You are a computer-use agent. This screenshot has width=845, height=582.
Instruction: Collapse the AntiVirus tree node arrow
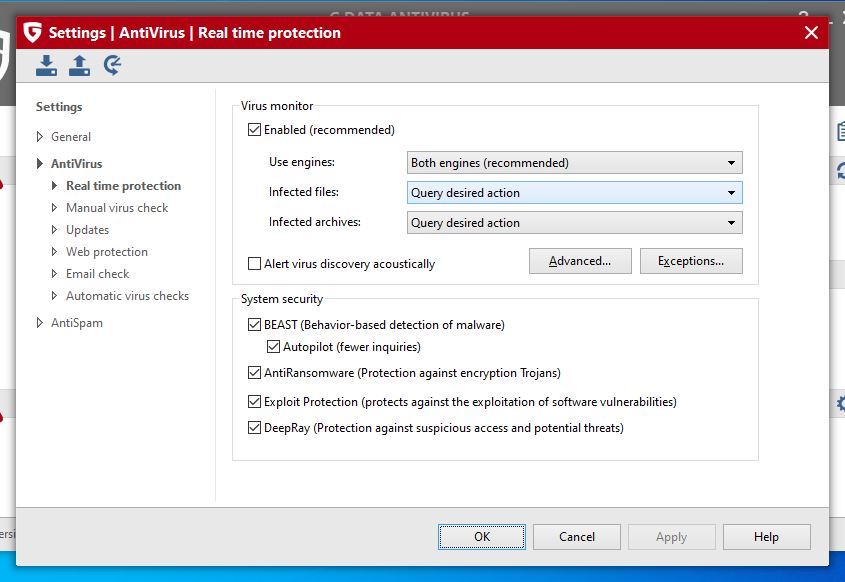point(39,163)
